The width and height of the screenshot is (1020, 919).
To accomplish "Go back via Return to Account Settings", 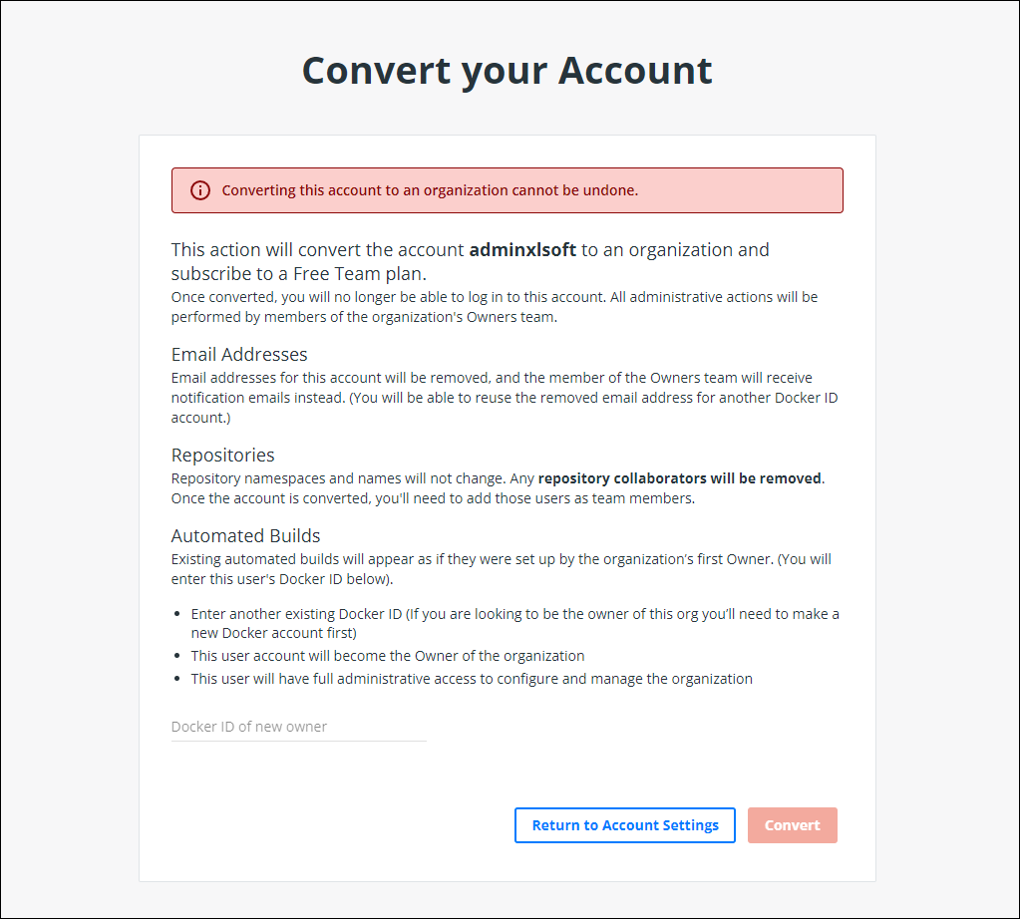I will pyautogui.click(x=625, y=825).
